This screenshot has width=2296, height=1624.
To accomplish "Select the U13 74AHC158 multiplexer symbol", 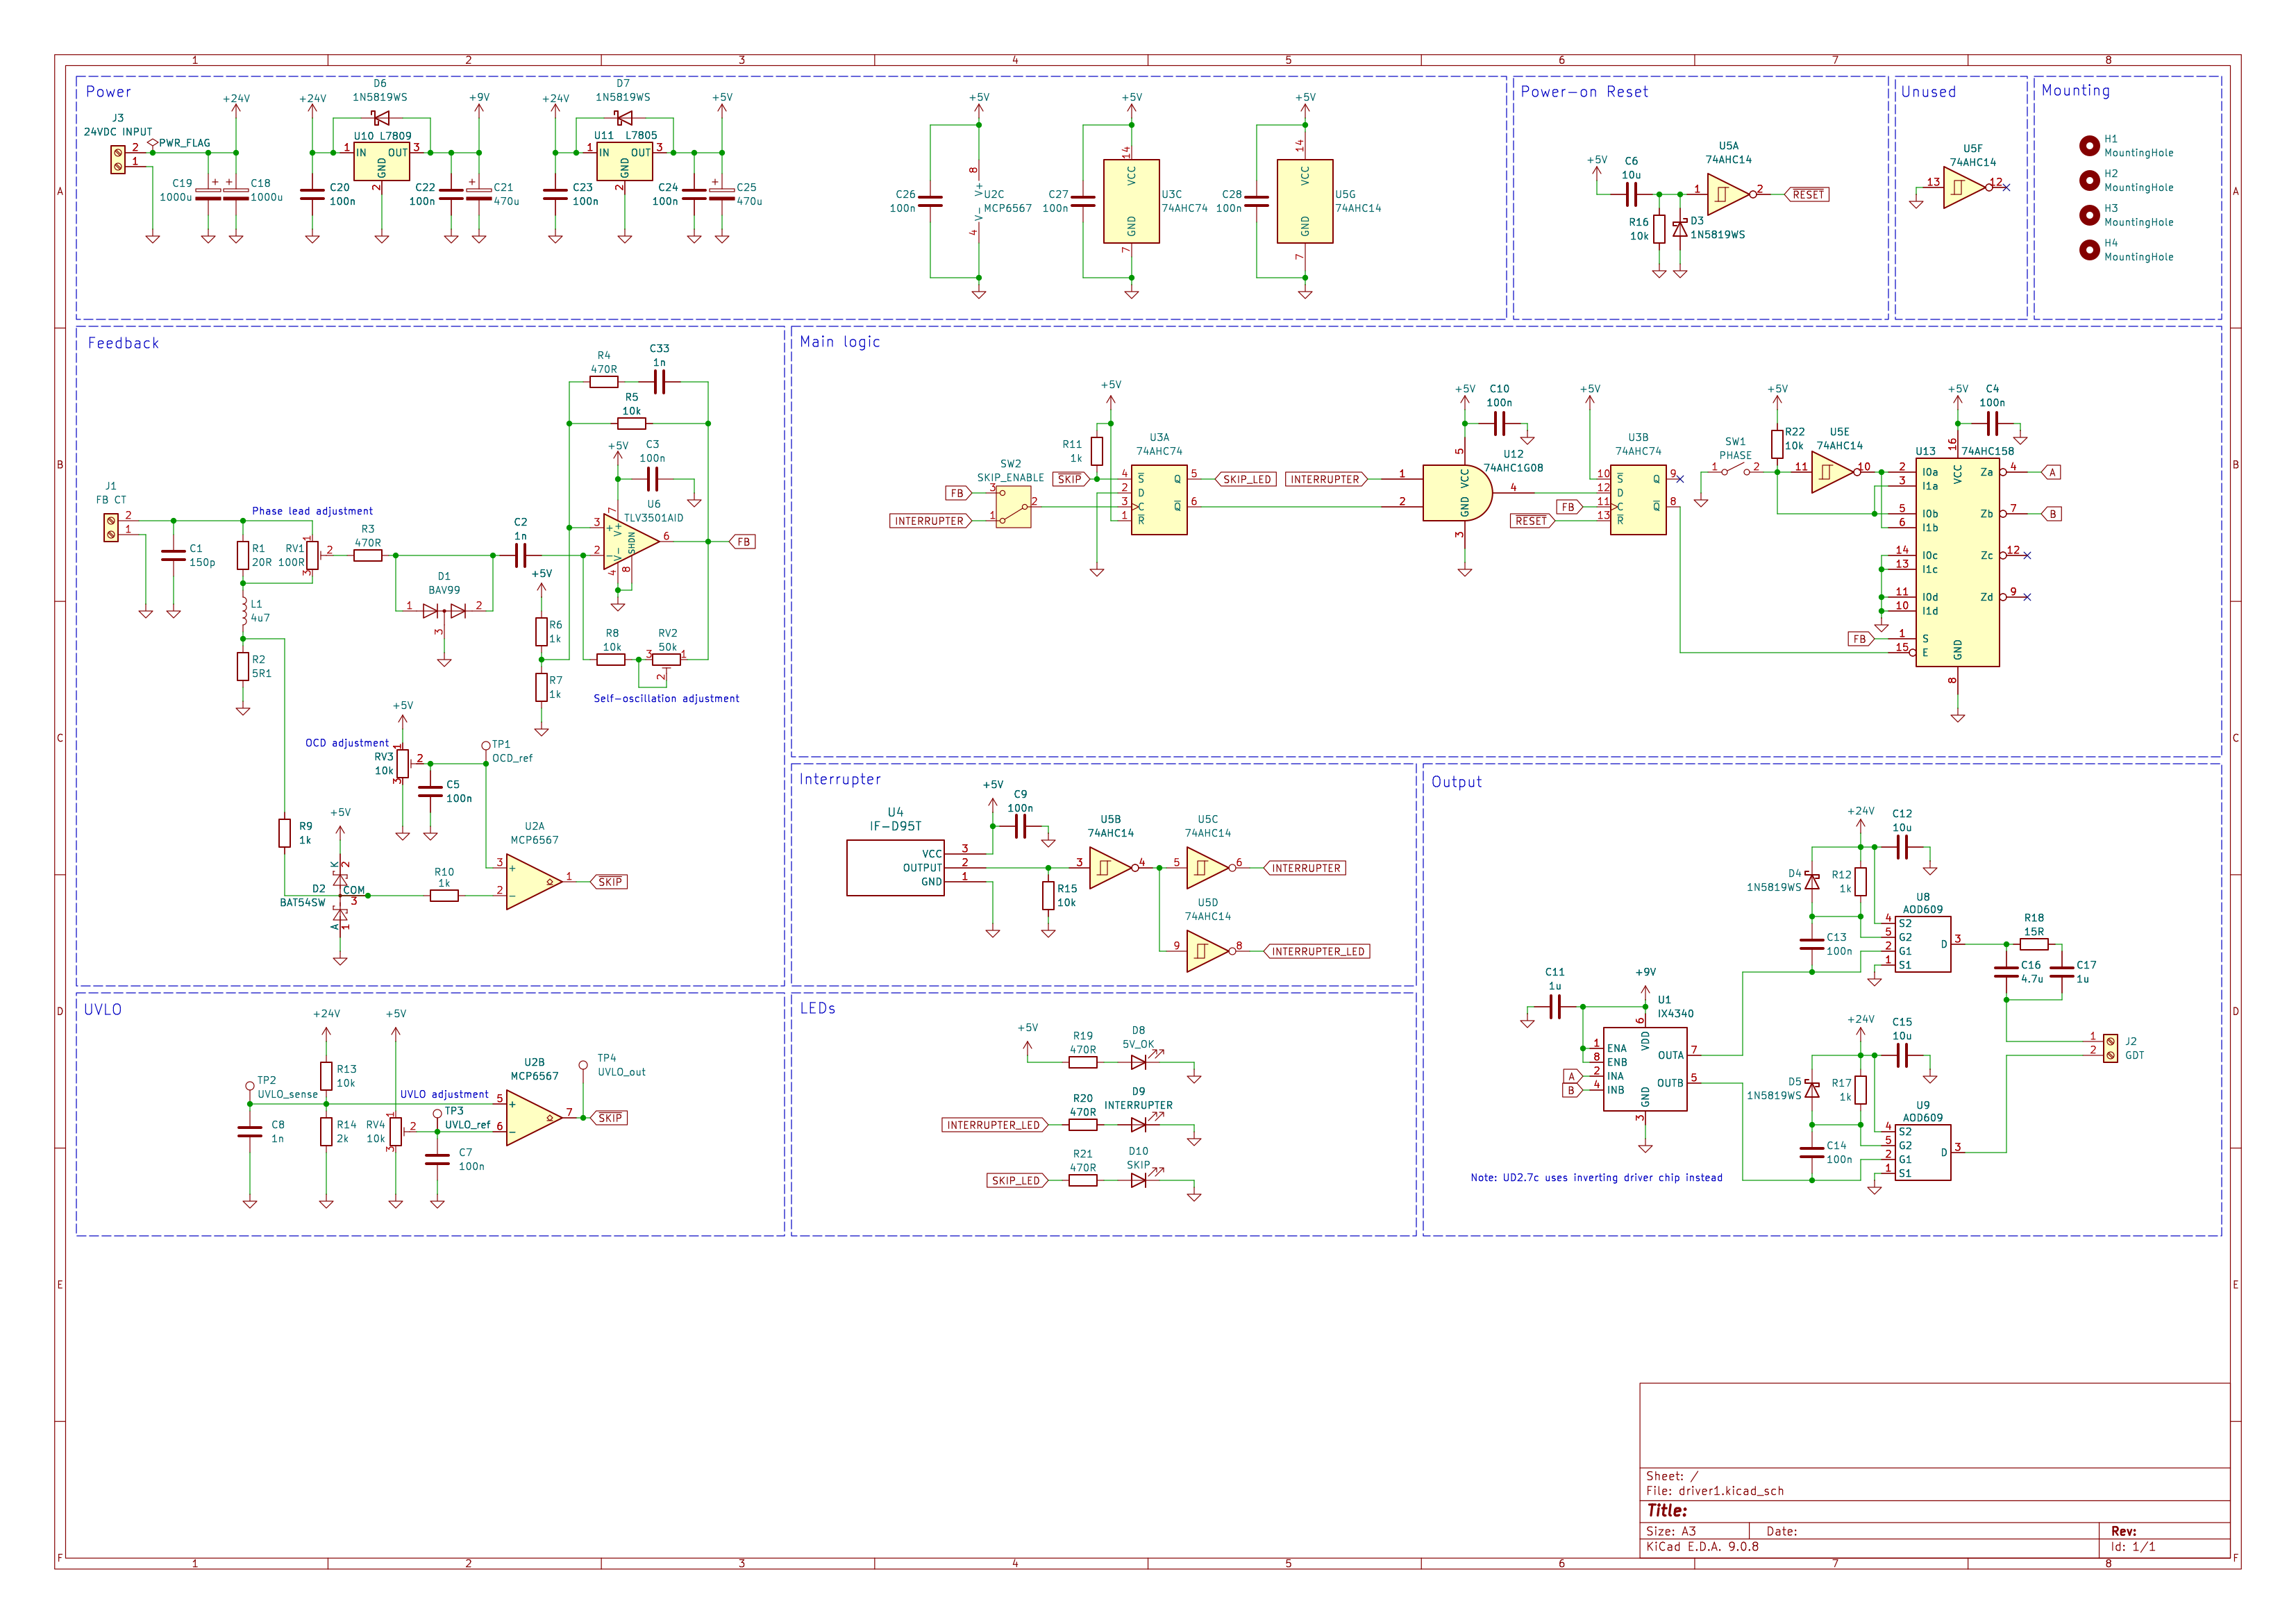I will point(1957,562).
